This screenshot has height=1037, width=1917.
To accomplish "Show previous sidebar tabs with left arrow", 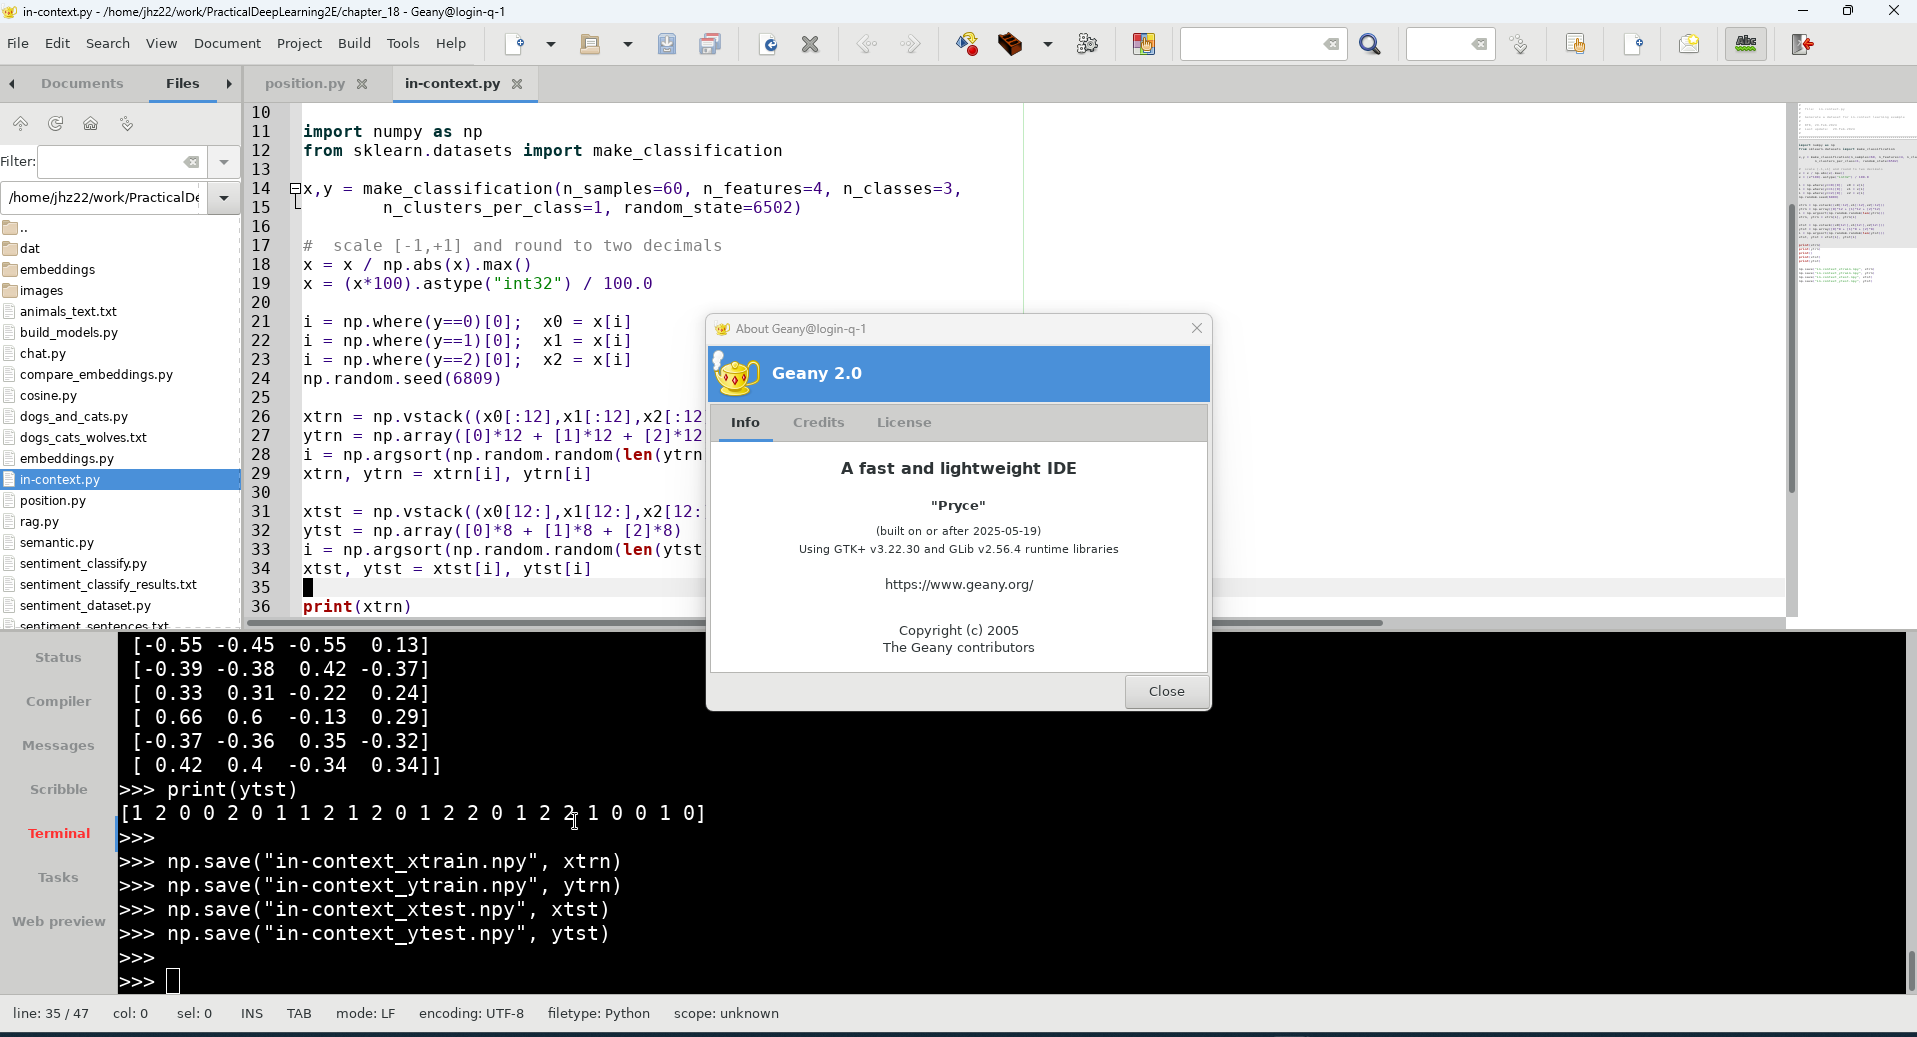I will click(12, 84).
